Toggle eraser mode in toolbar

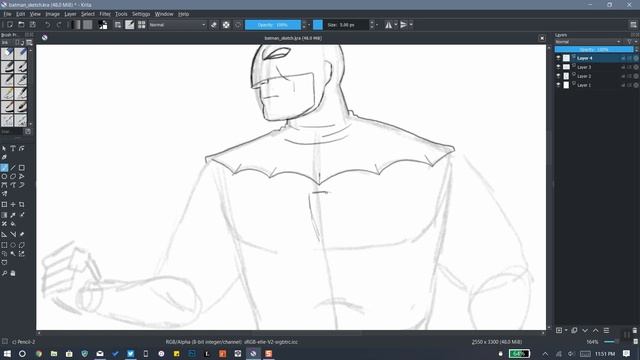coord(214,25)
